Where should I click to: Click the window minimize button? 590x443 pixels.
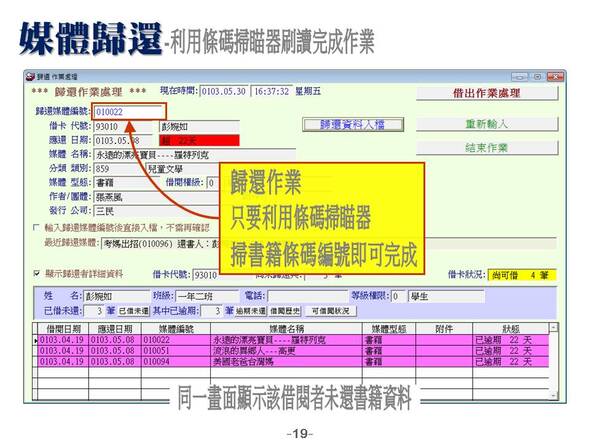[520, 77]
